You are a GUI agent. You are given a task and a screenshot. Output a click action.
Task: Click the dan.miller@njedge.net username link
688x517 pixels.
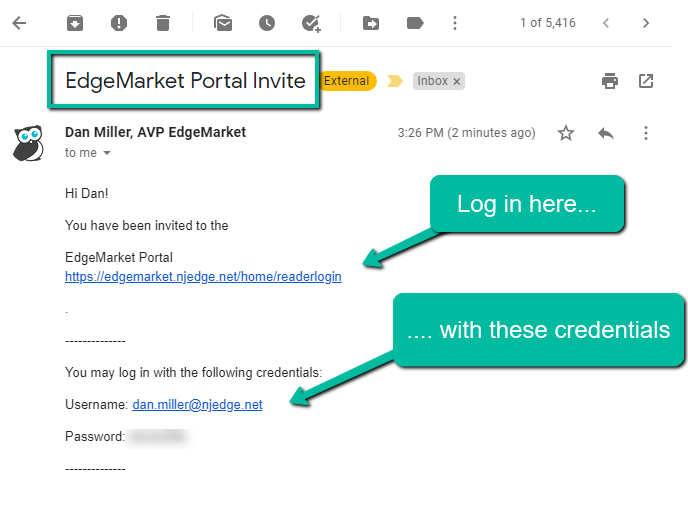197,404
